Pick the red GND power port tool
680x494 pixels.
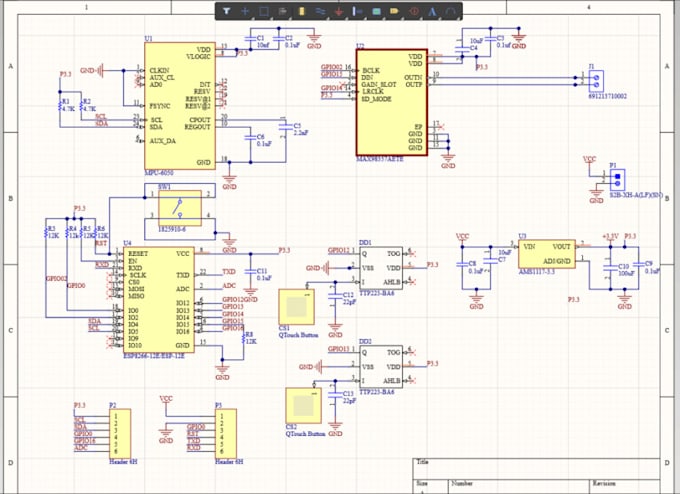tap(339, 11)
